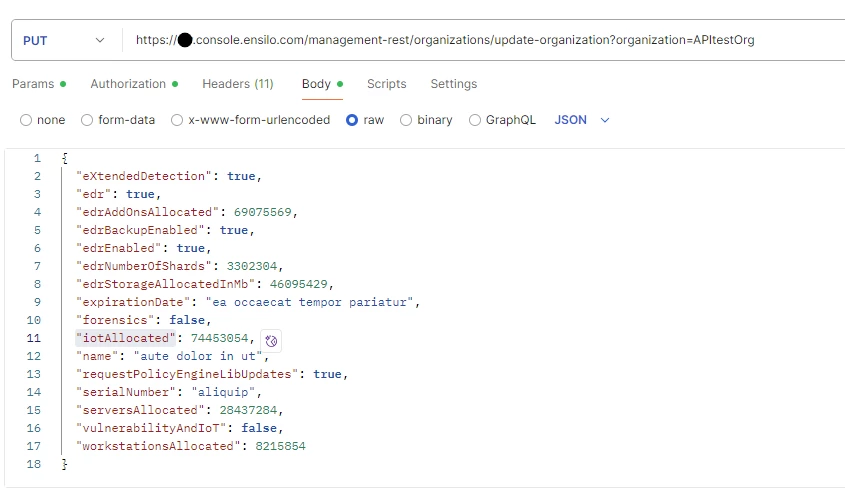The height and width of the screenshot is (489, 845).
Task: Click the highlighted "iotAllocated" key
Action: coord(126,338)
